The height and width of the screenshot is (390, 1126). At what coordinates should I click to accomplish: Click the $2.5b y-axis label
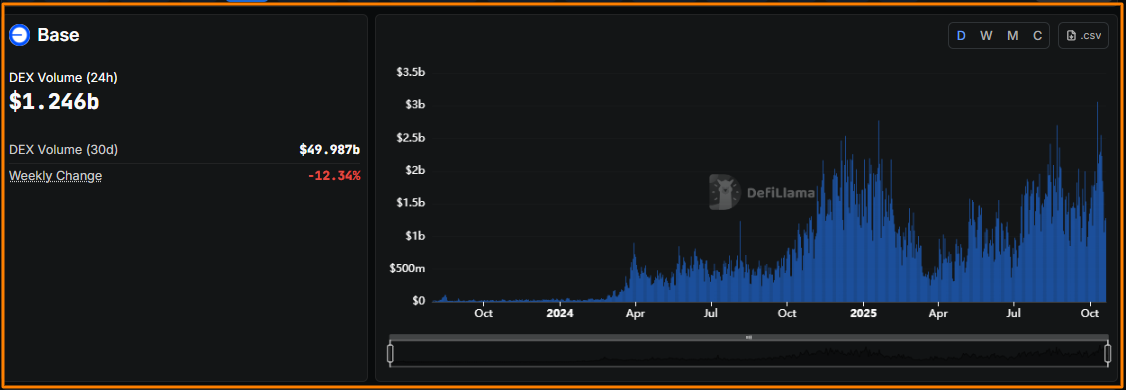tap(410, 138)
